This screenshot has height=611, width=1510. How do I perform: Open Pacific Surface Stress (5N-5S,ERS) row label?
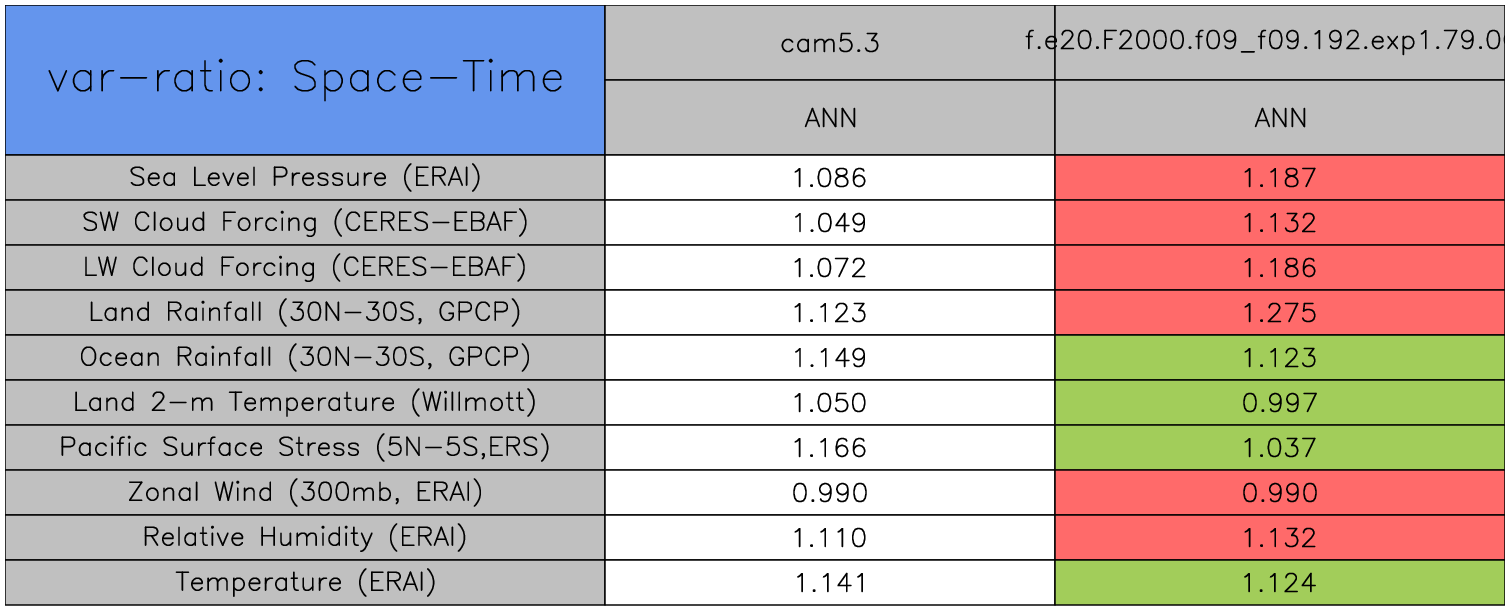305,448
